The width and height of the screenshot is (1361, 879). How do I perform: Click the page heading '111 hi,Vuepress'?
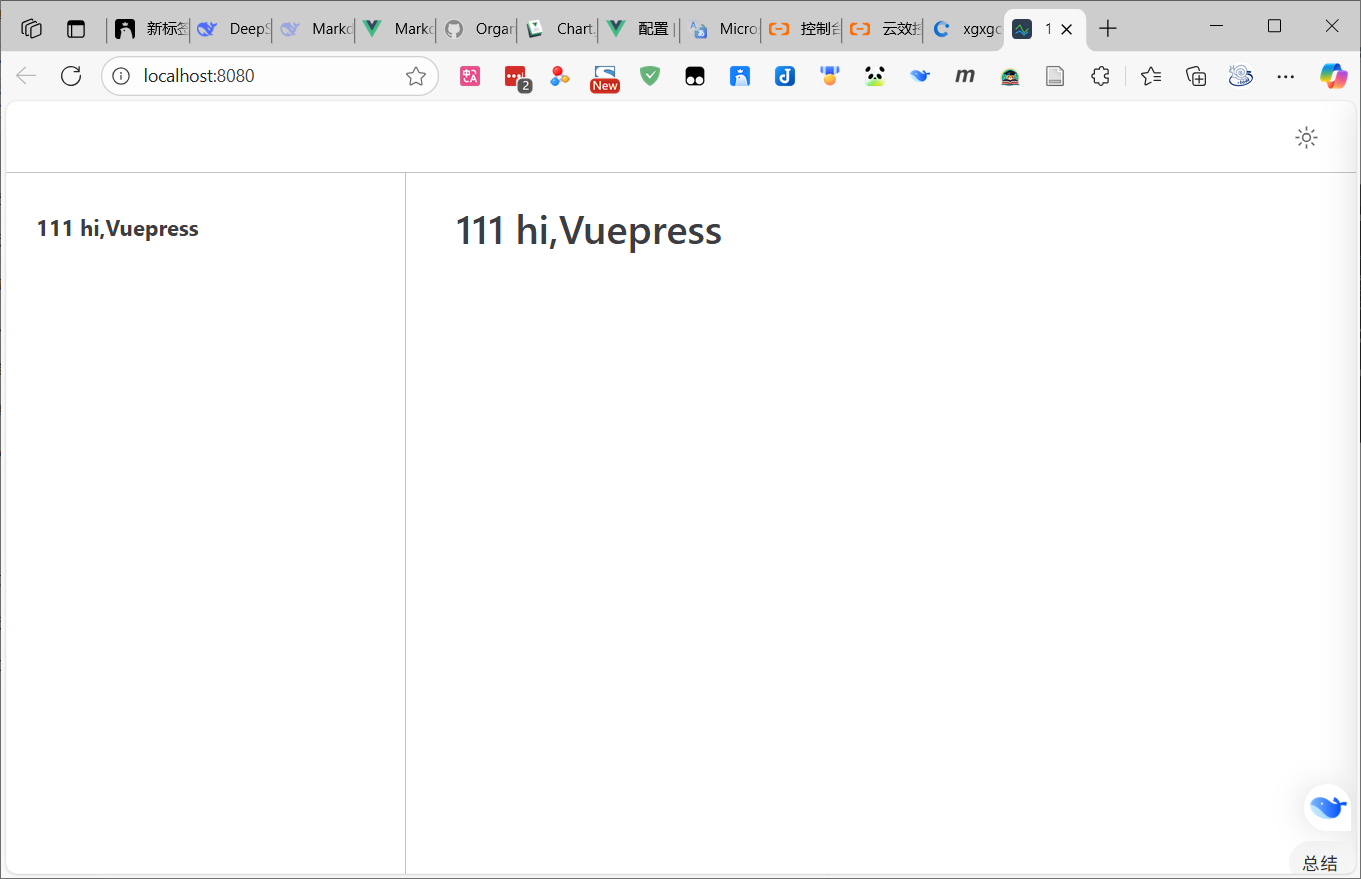coord(588,231)
